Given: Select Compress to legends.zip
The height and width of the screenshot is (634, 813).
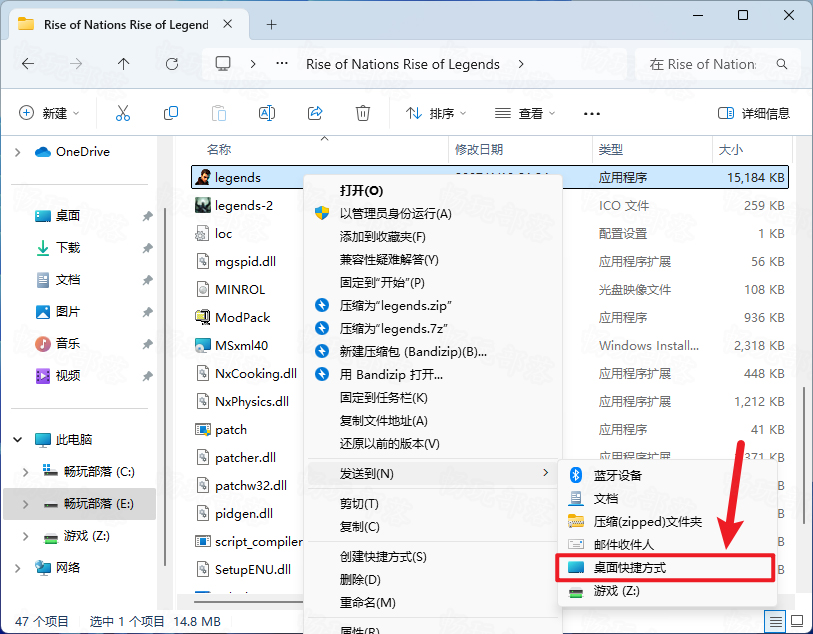Looking at the screenshot, I should pos(396,306).
